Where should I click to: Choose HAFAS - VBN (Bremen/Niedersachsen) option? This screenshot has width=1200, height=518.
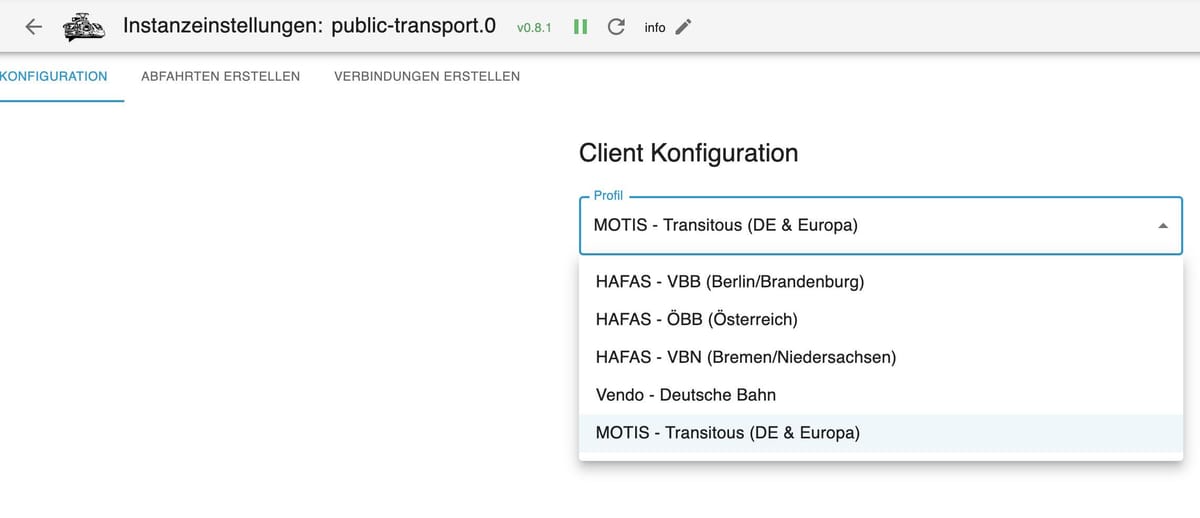click(881, 357)
